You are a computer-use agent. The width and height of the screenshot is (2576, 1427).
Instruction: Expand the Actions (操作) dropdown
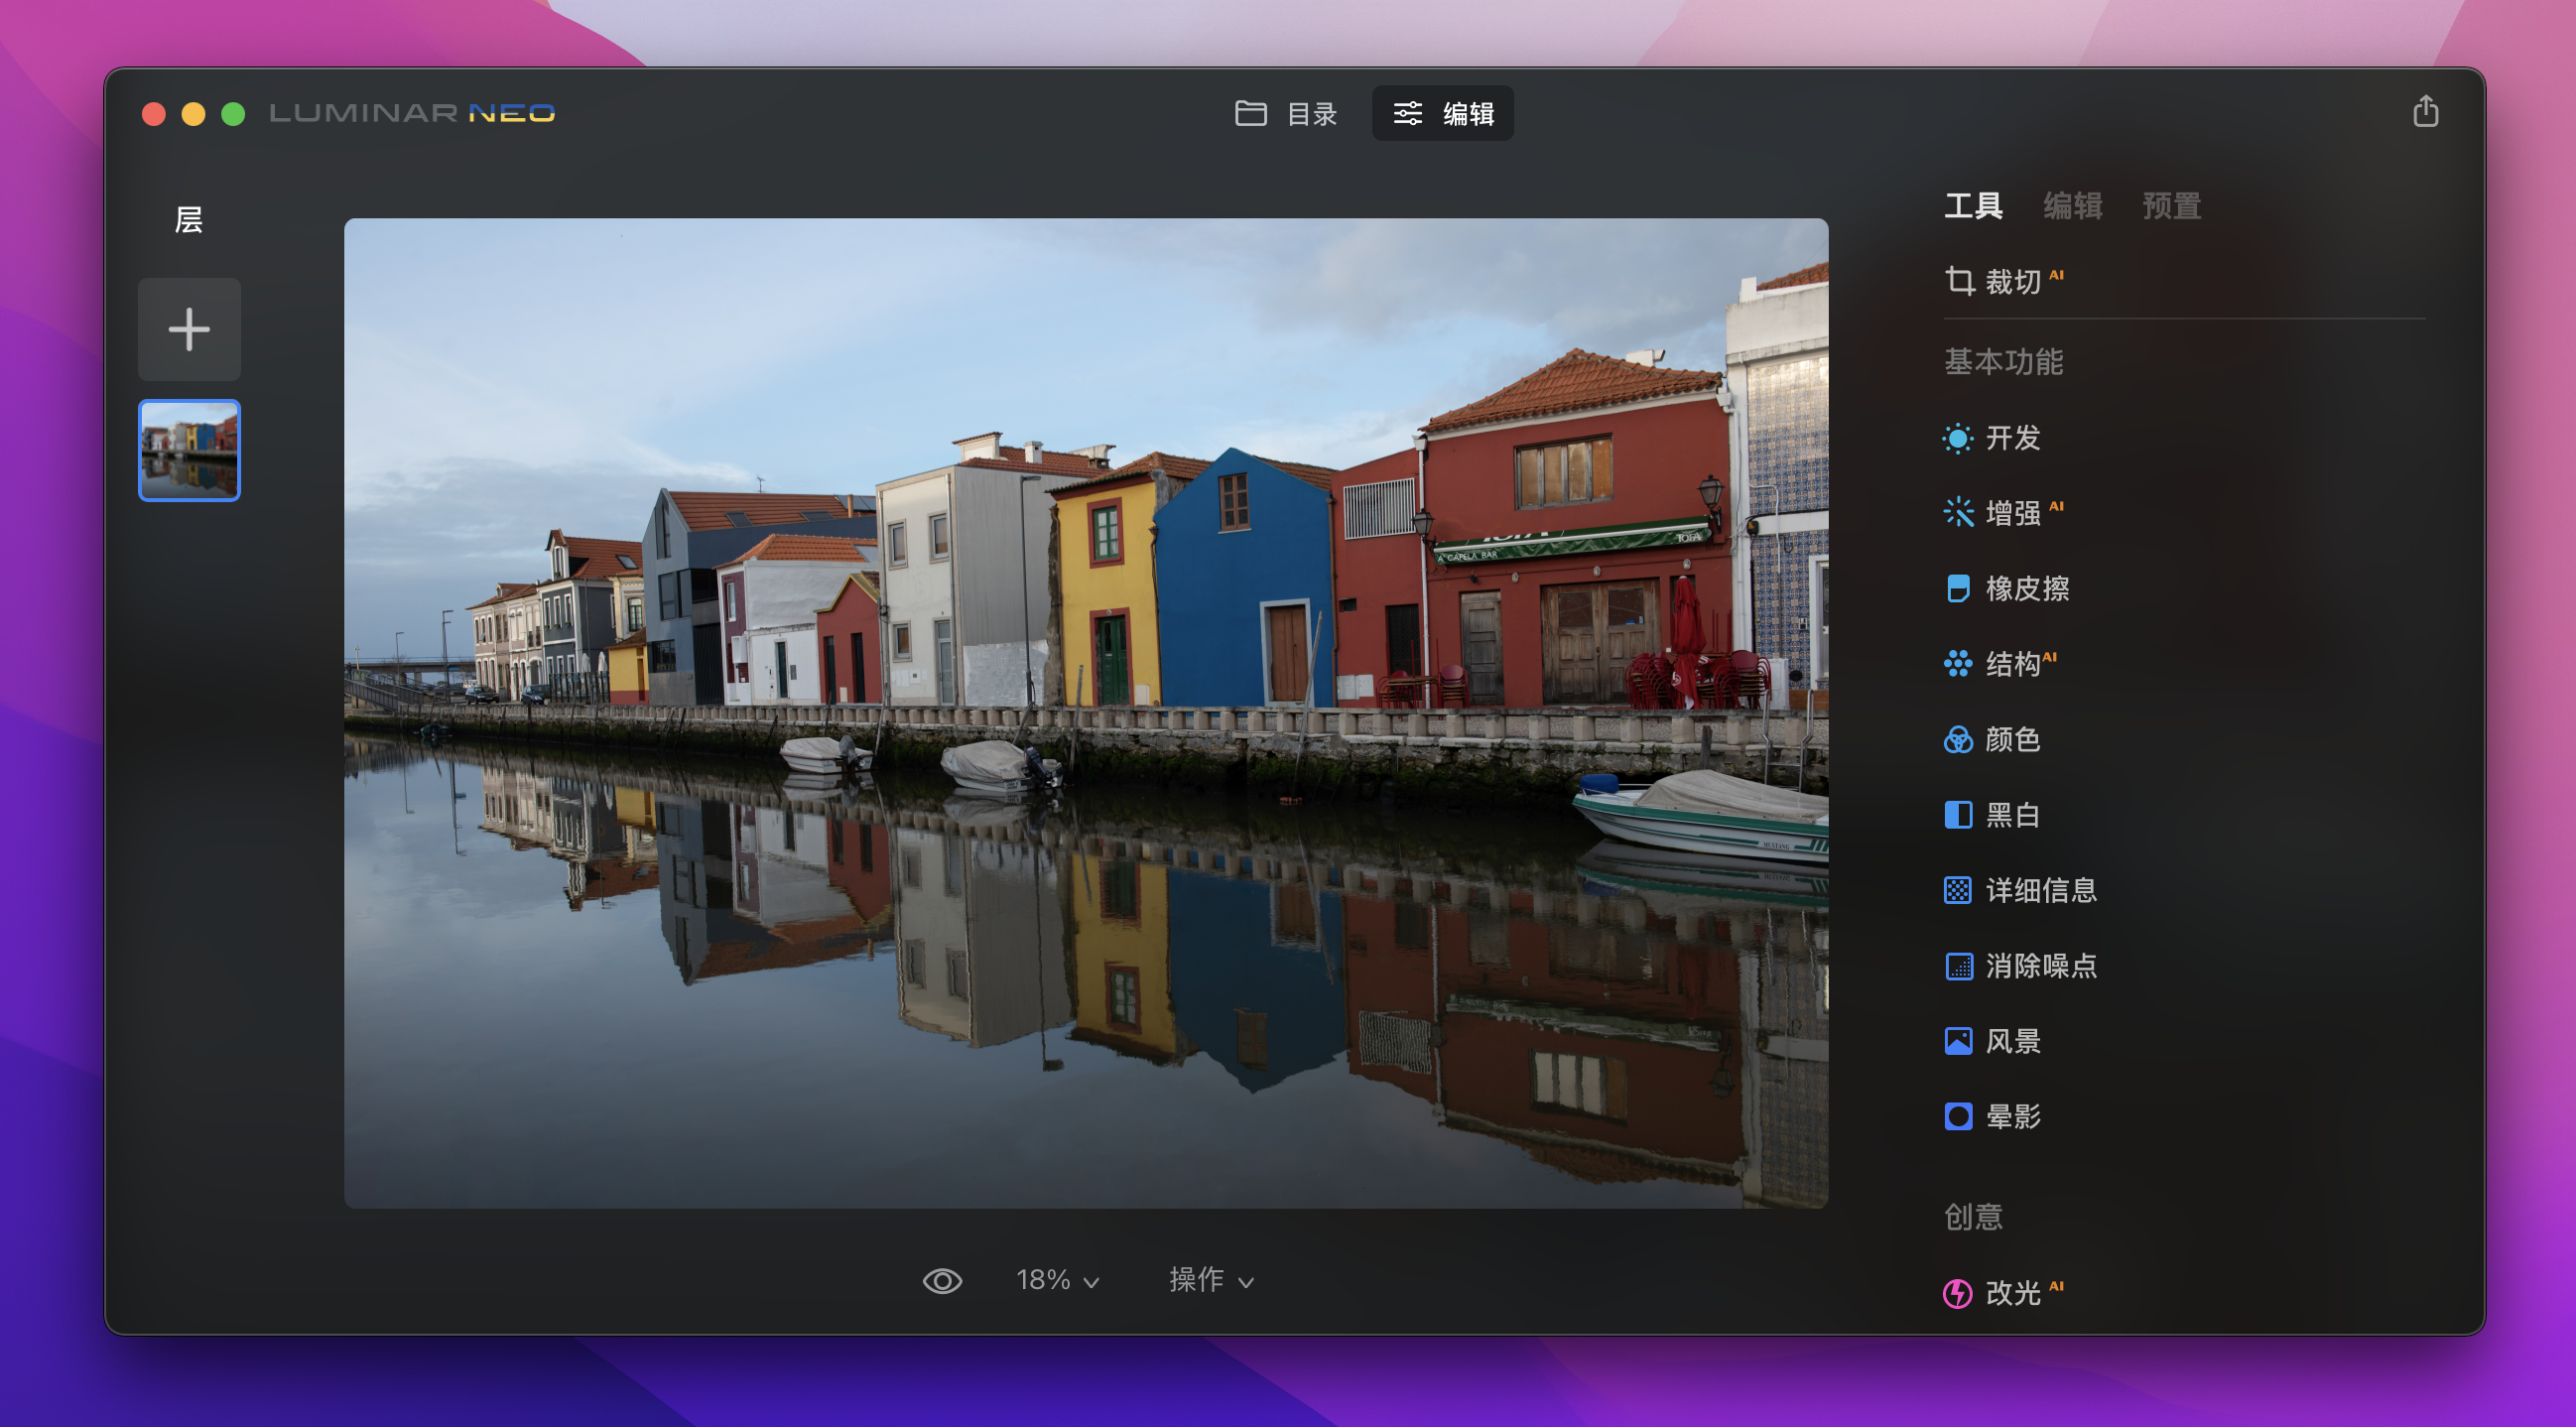tap(1211, 1281)
